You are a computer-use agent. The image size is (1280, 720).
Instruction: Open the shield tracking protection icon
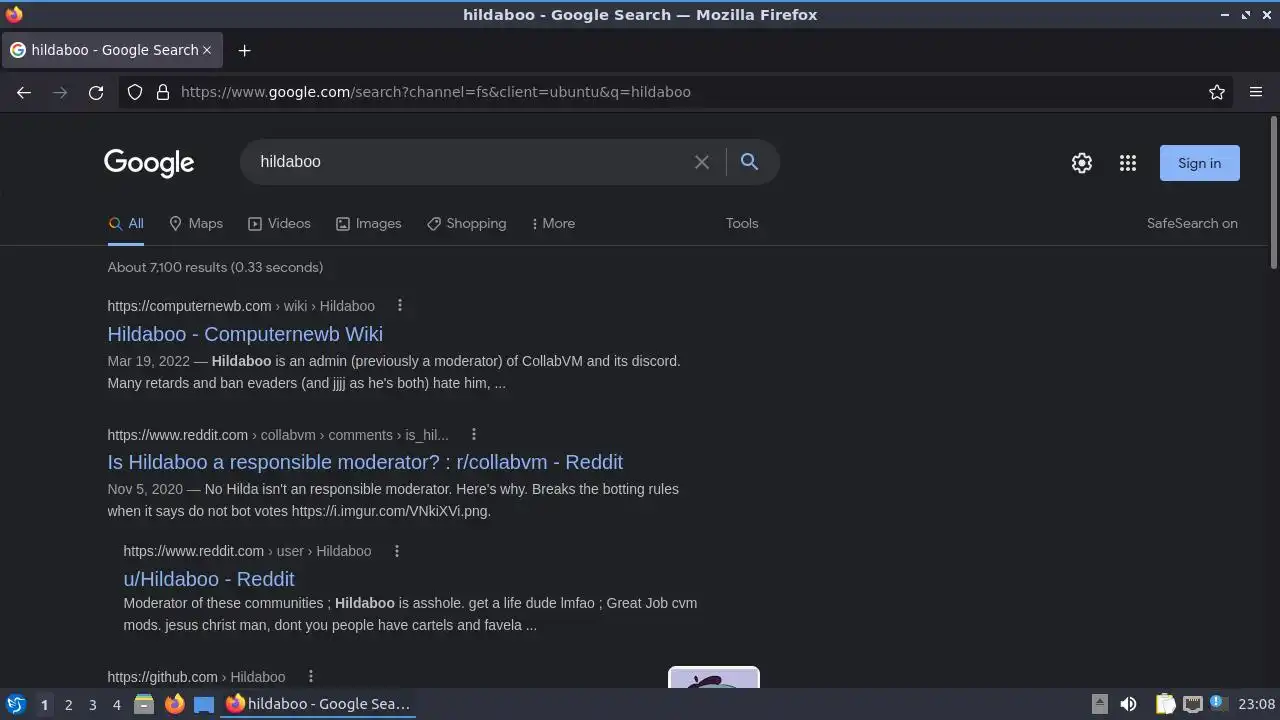[135, 92]
